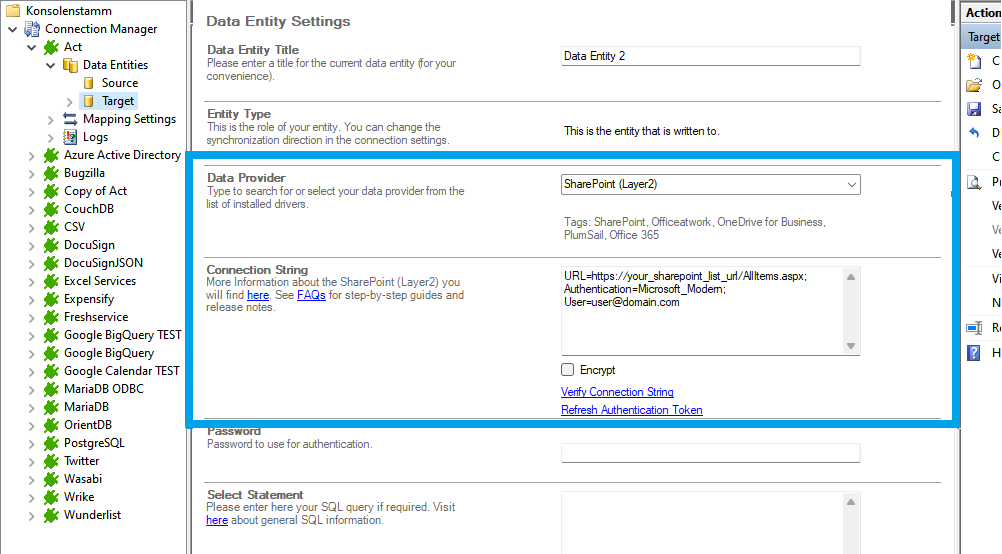Click the green puzzle icon beside Wunderlist

tap(51, 515)
